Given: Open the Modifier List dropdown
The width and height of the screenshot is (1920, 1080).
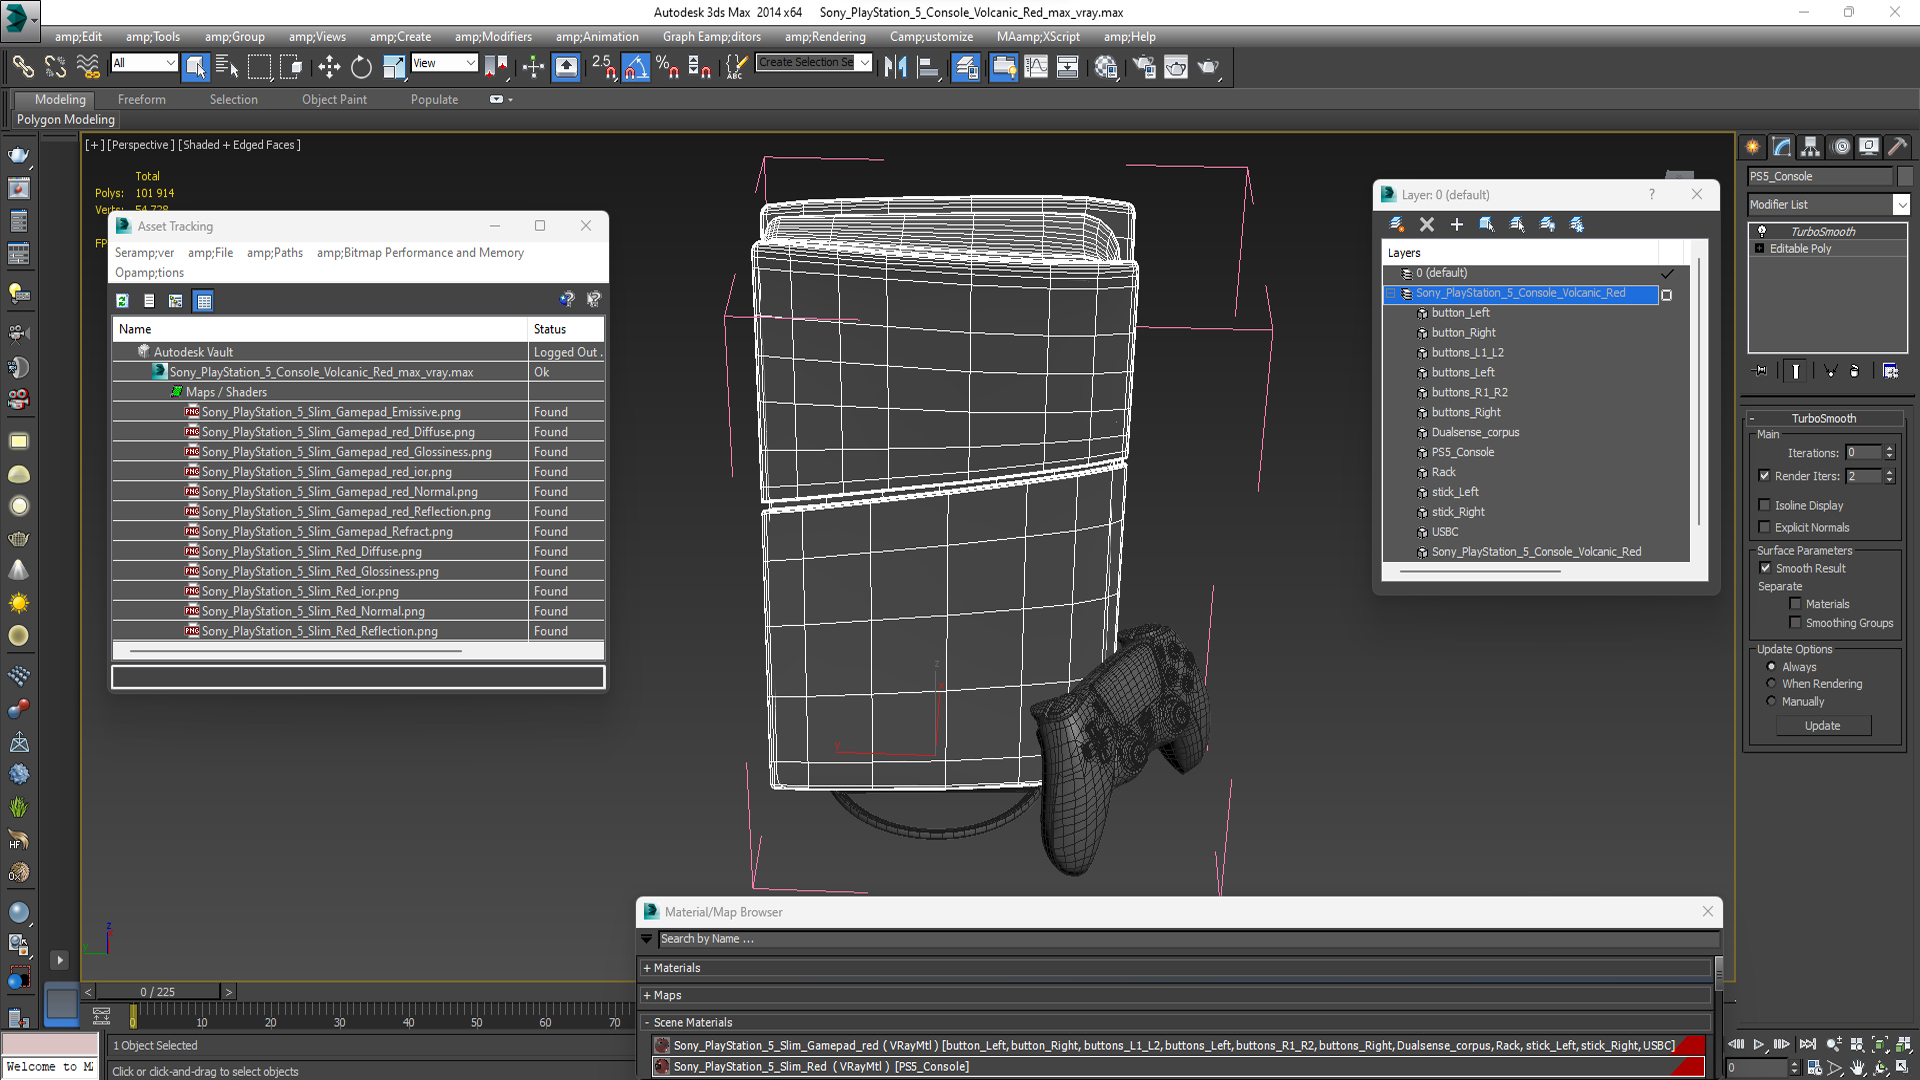Looking at the screenshot, I should [x=1828, y=204].
